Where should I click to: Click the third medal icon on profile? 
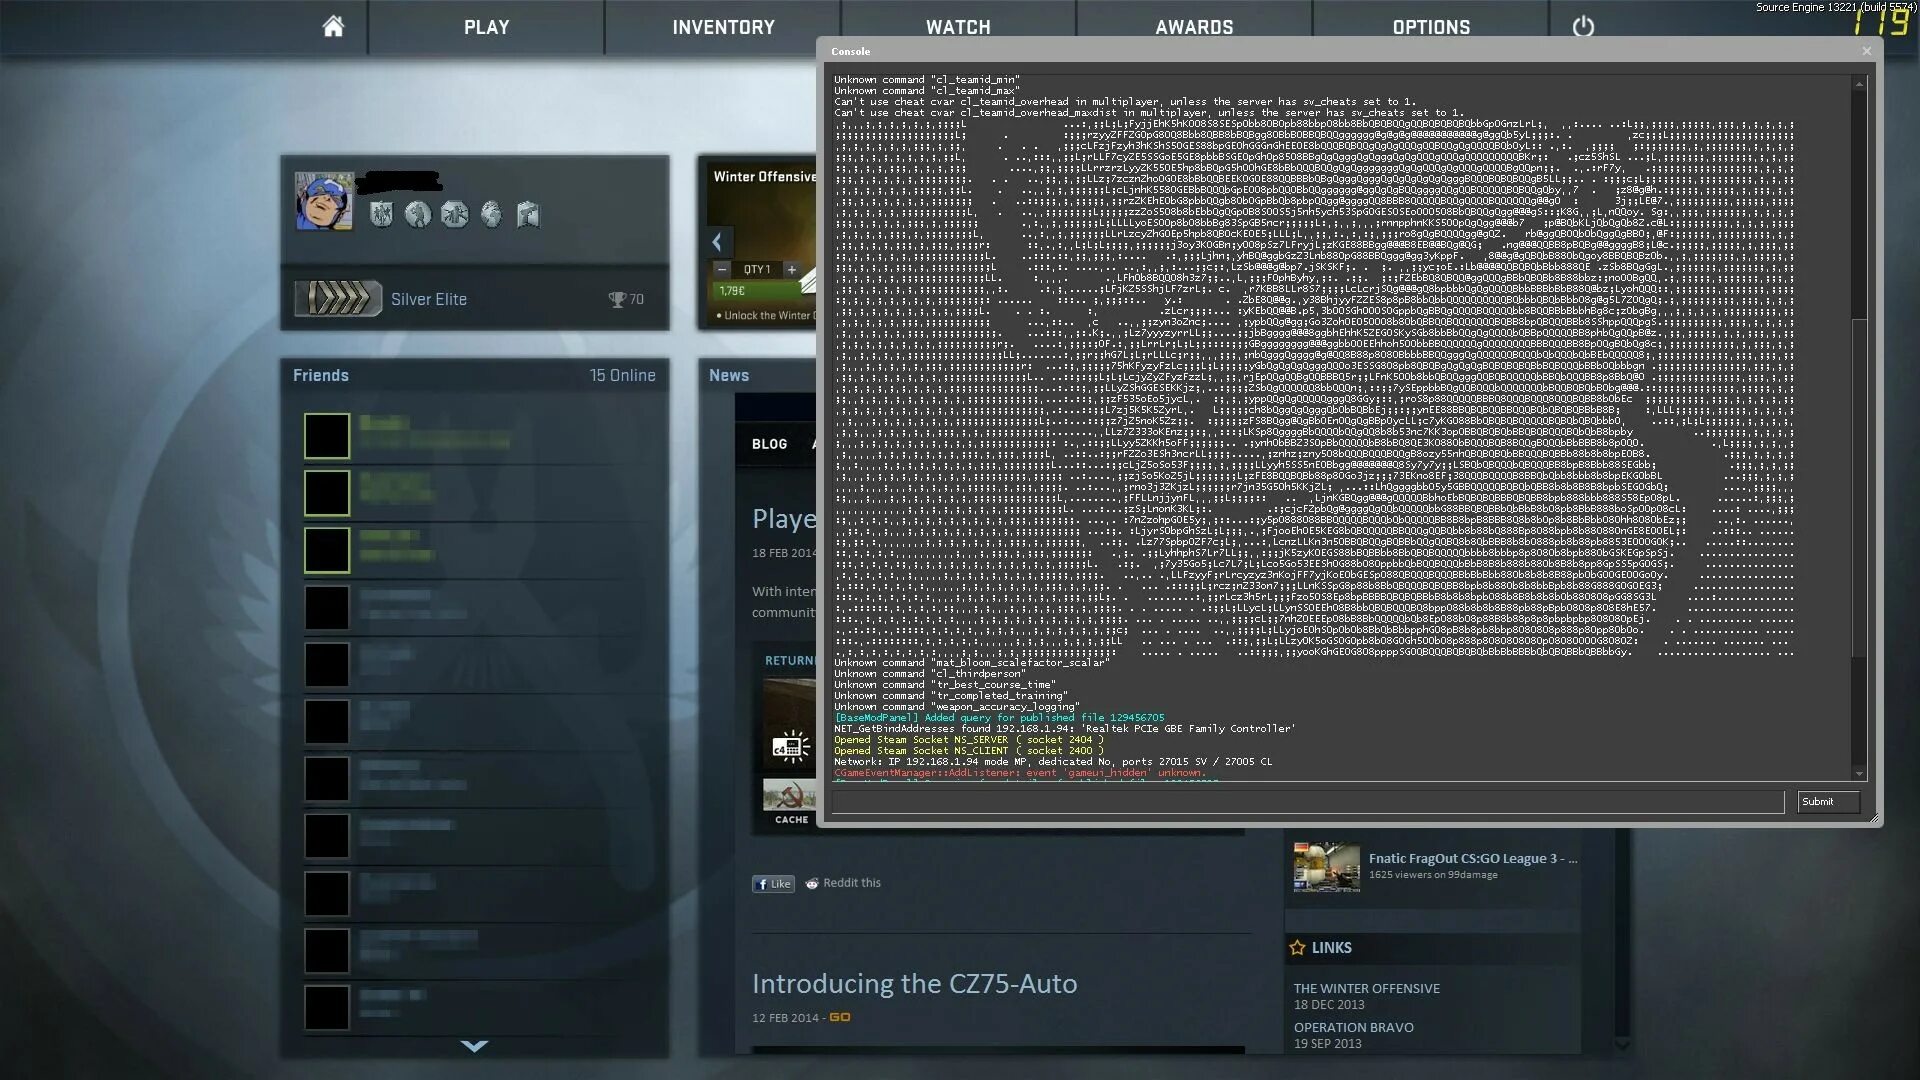click(454, 214)
